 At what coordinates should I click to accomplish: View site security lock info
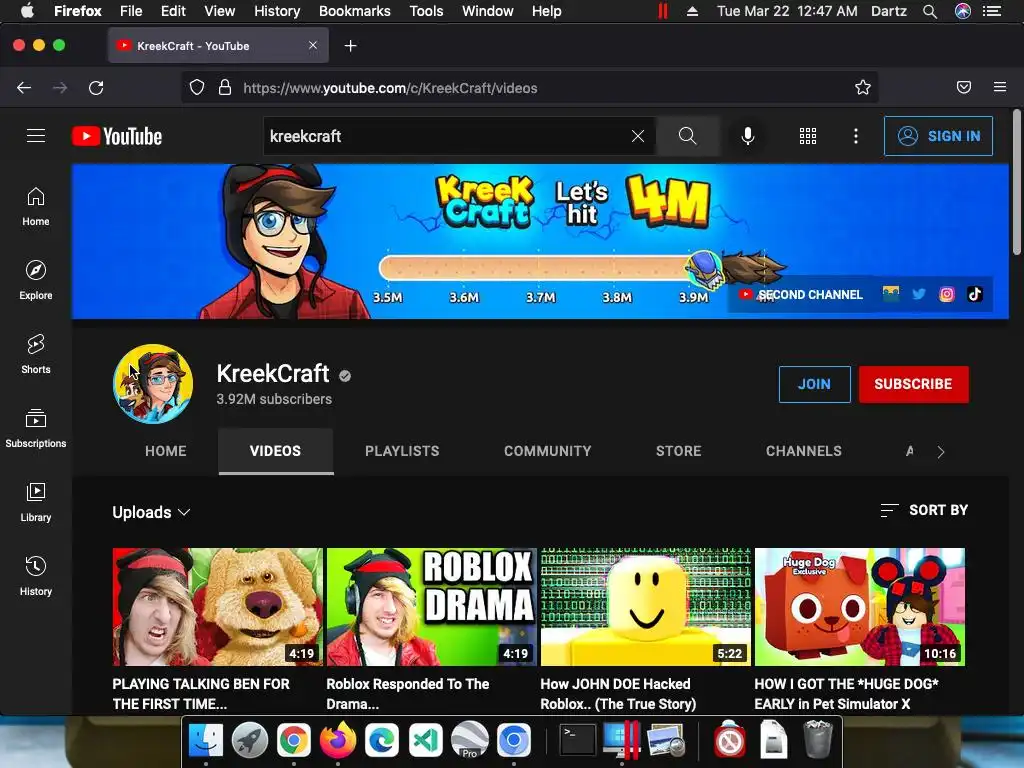[x=225, y=88]
